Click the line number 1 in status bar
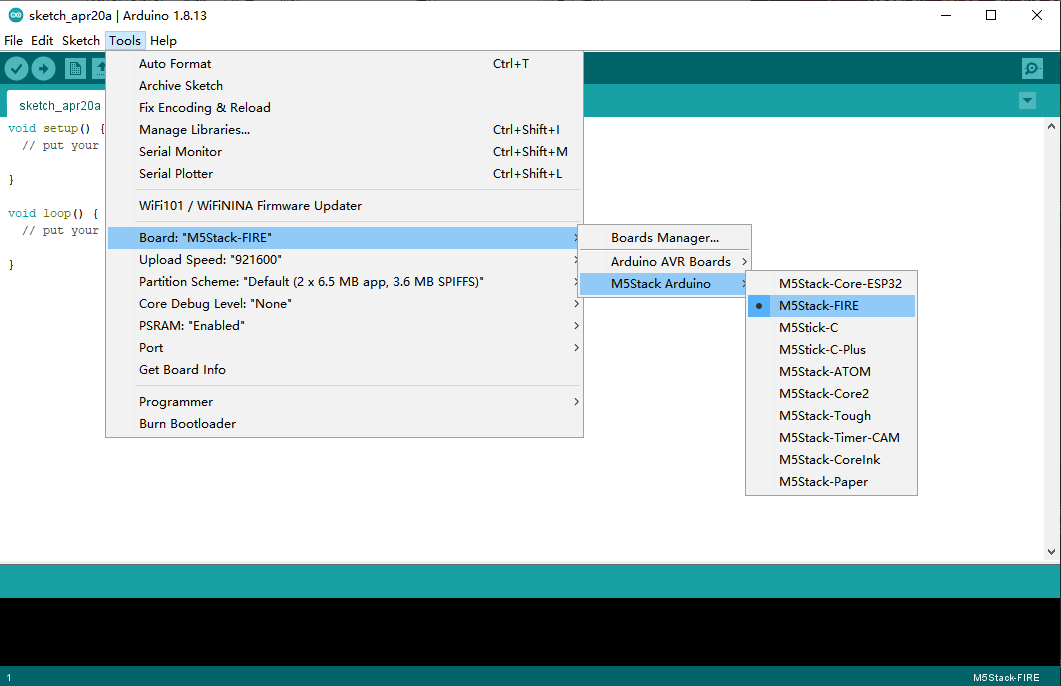This screenshot has width=1061, height=686. tap(9, 677)
